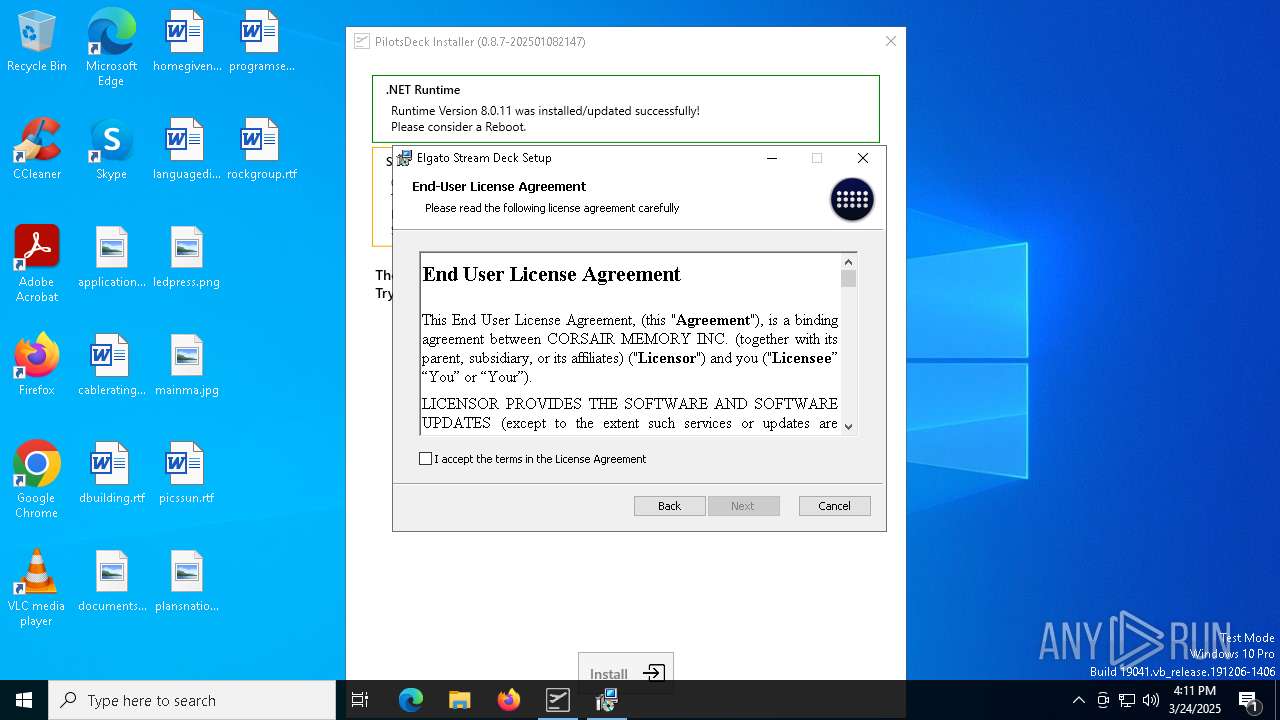Switch to PilotsDeck Installer taskbar button
Viewport: 1280px width, 720px height.
click(x=558, y=700)
